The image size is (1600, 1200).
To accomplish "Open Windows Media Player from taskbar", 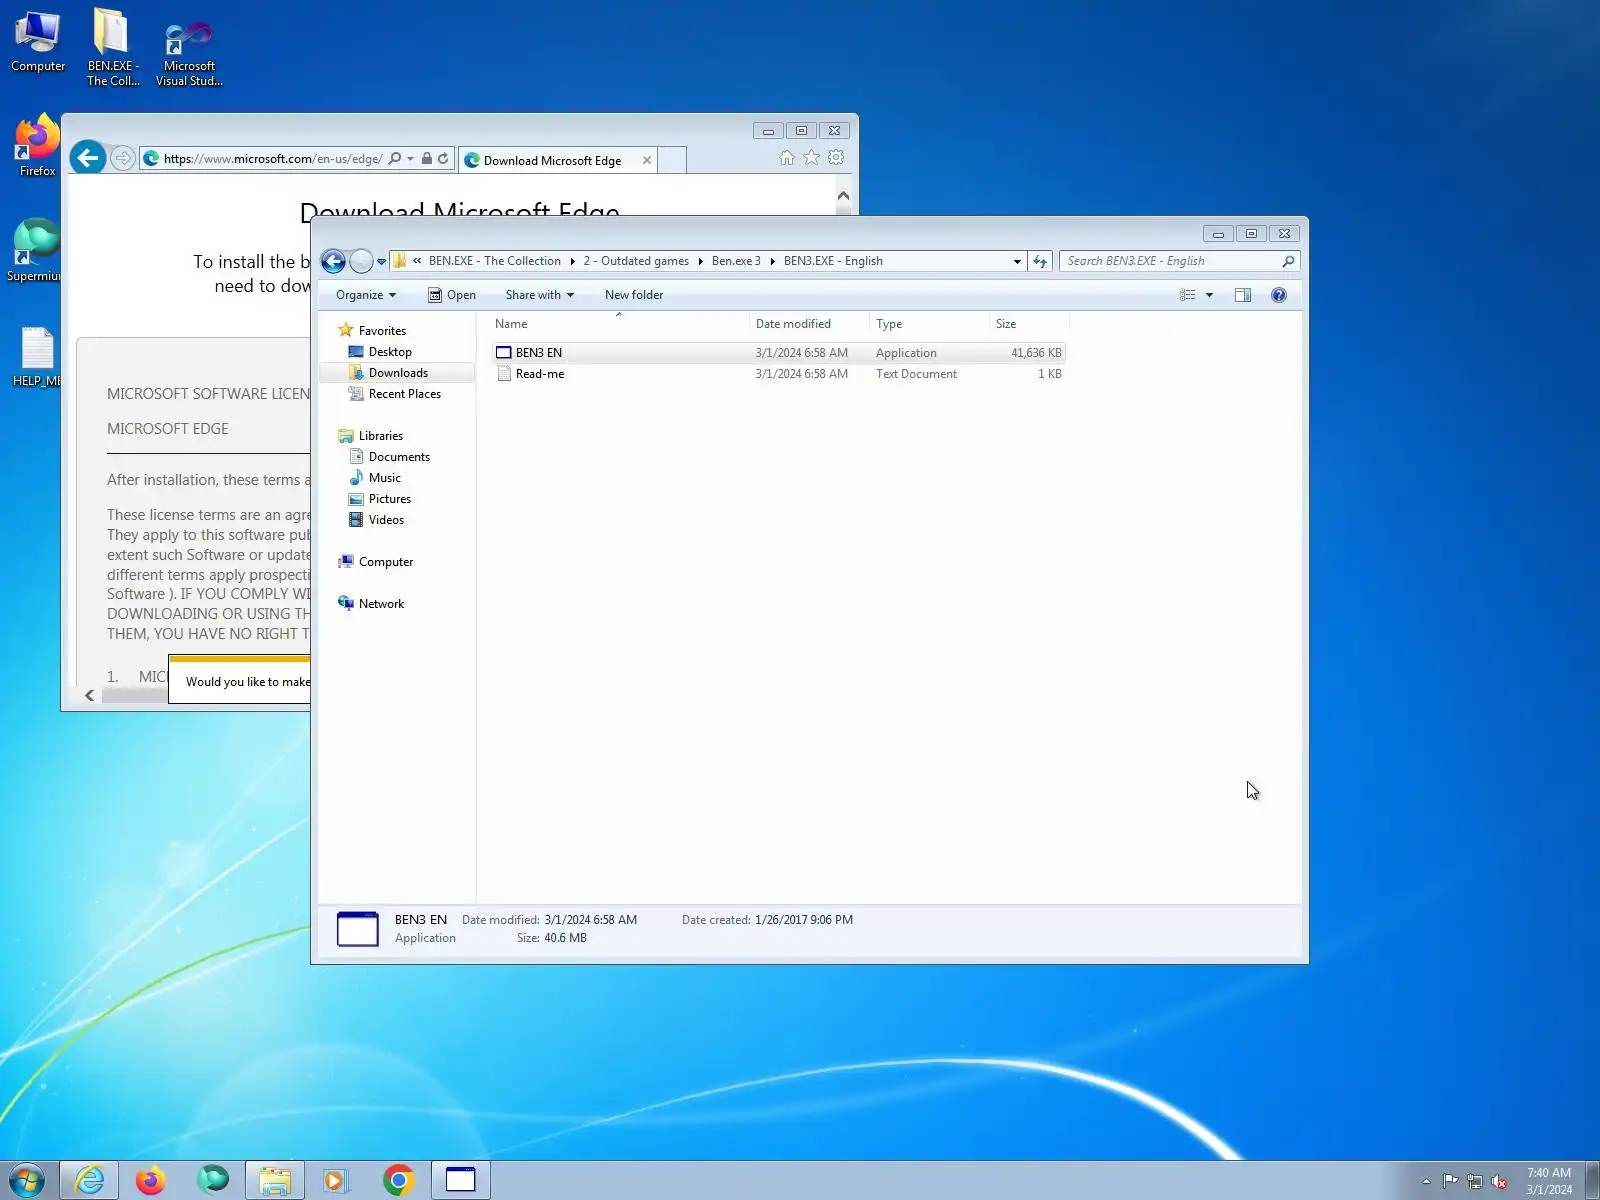I will (335, 1181).
